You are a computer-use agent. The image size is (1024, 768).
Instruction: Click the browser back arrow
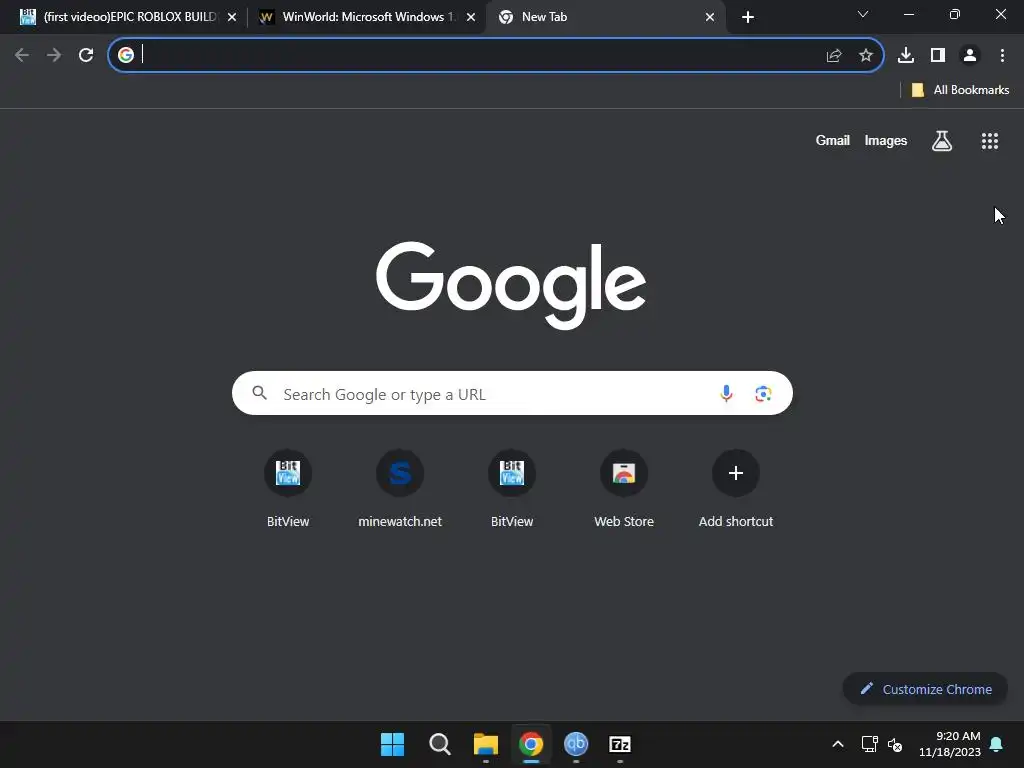click(22, 55)
